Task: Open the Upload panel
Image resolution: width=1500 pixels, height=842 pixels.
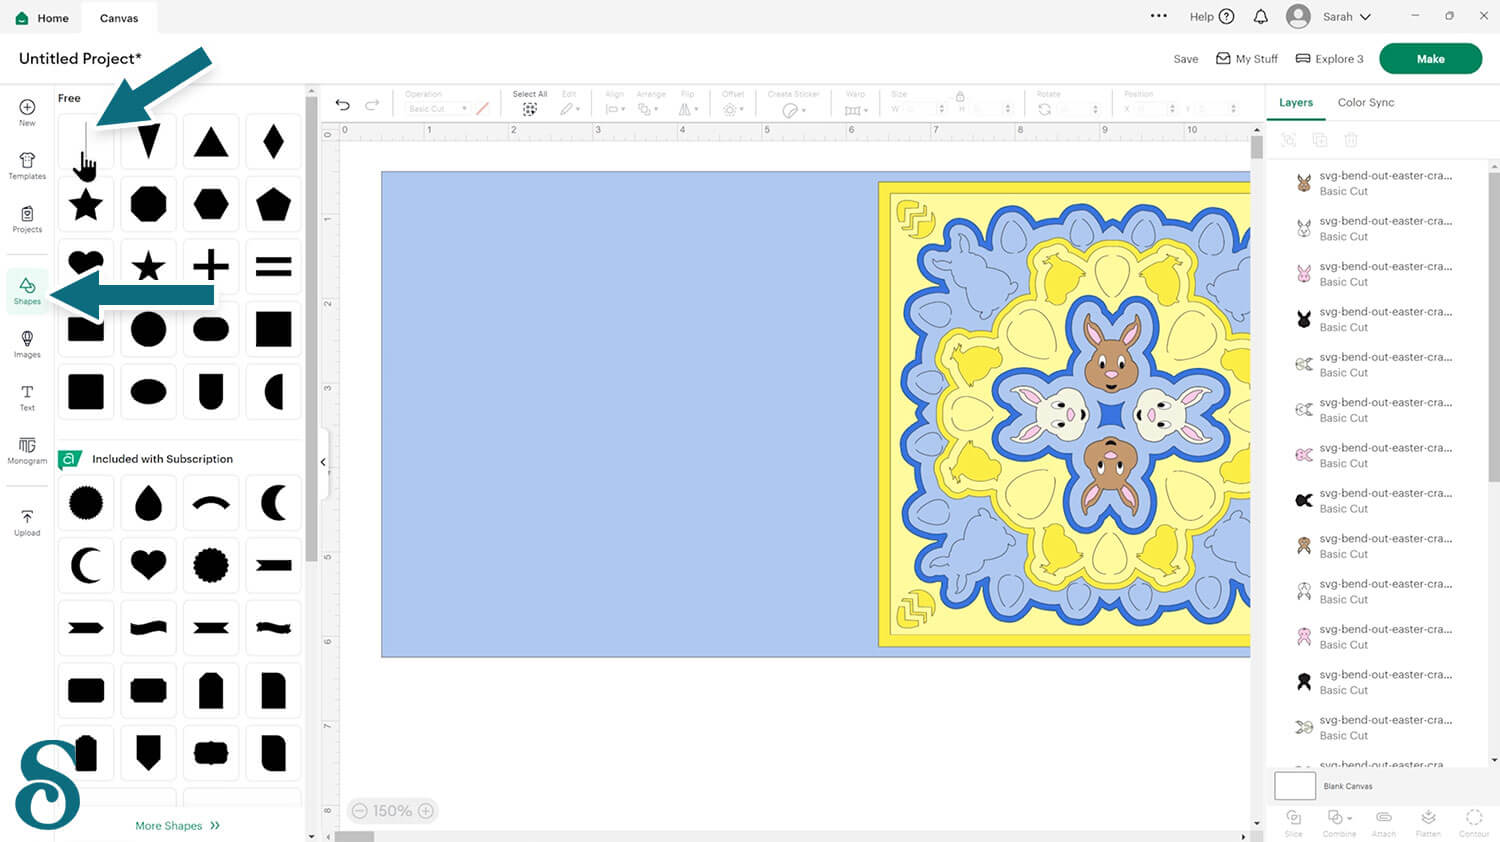Action: pos(27,522)
